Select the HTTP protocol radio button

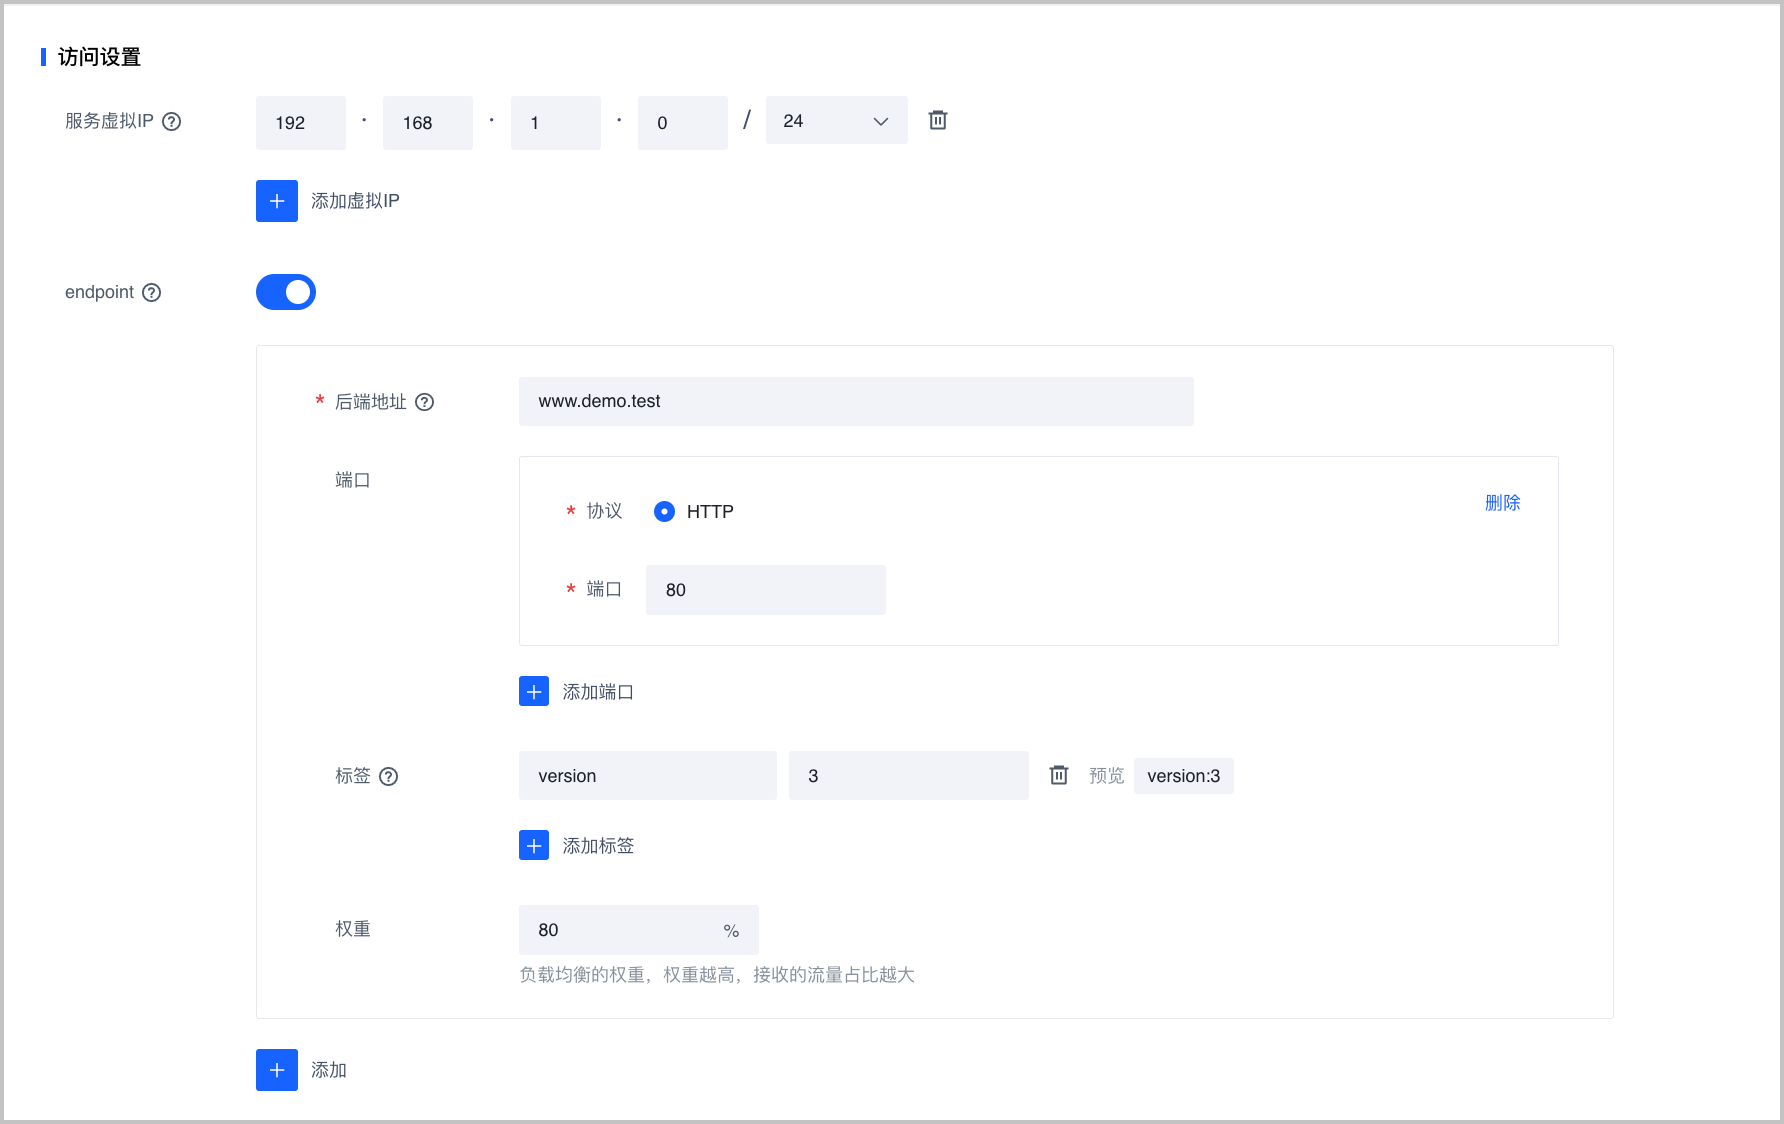(664, 512)
